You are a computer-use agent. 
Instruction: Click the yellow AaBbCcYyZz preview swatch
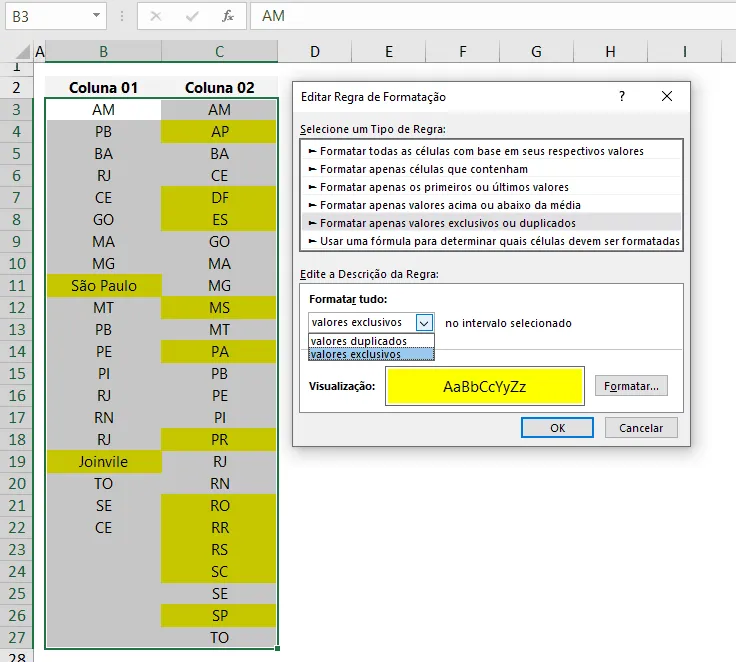(484, 386)
